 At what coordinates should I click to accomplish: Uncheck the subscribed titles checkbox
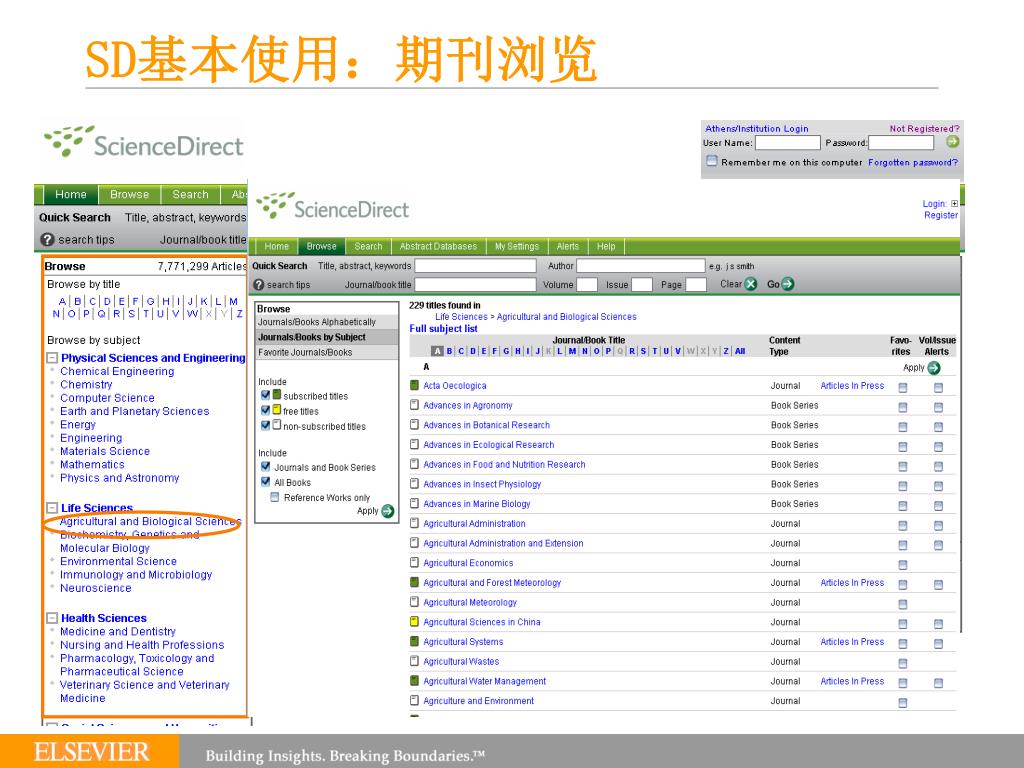(x=265, y=395)
